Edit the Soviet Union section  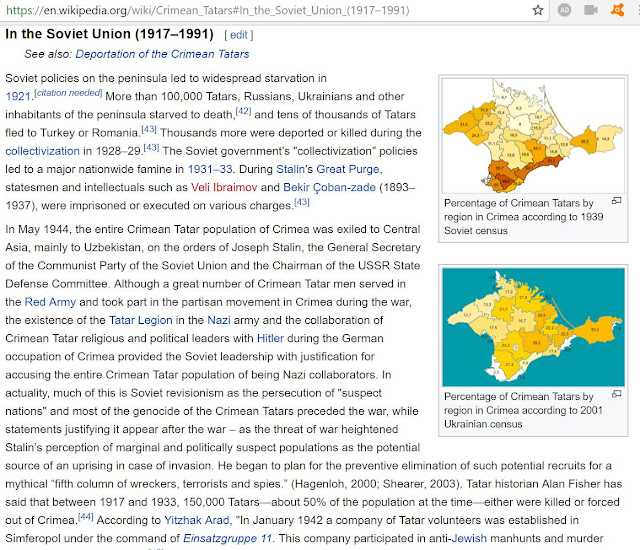click(239, 35)
